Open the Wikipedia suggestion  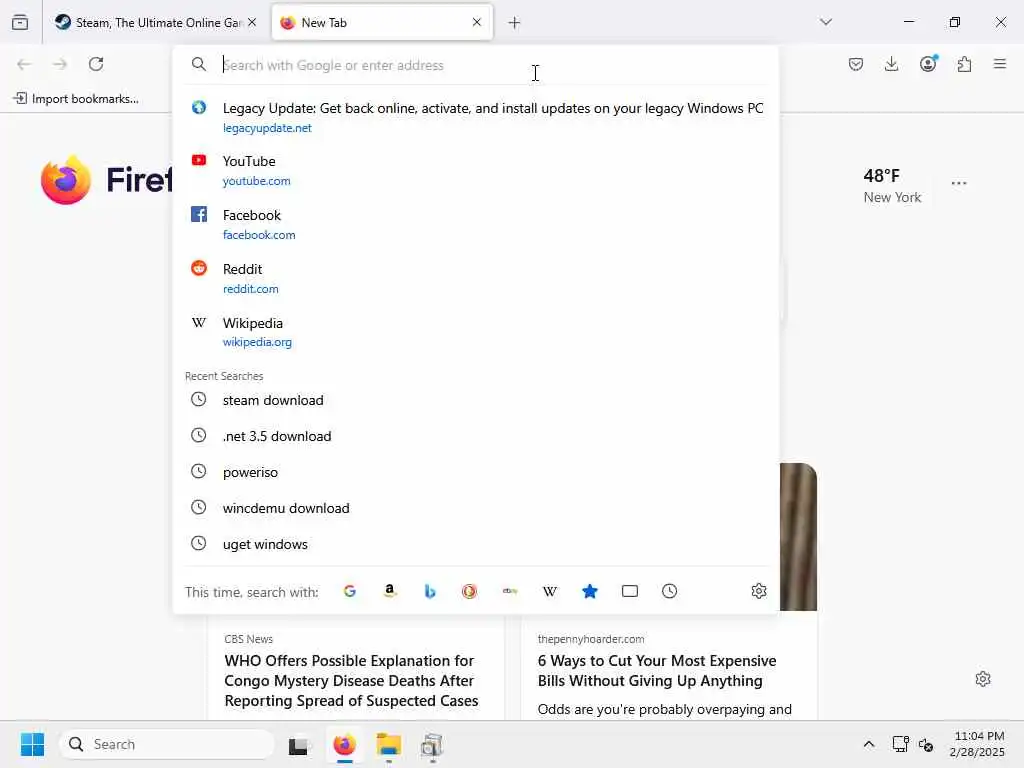(x=476, y=332)
